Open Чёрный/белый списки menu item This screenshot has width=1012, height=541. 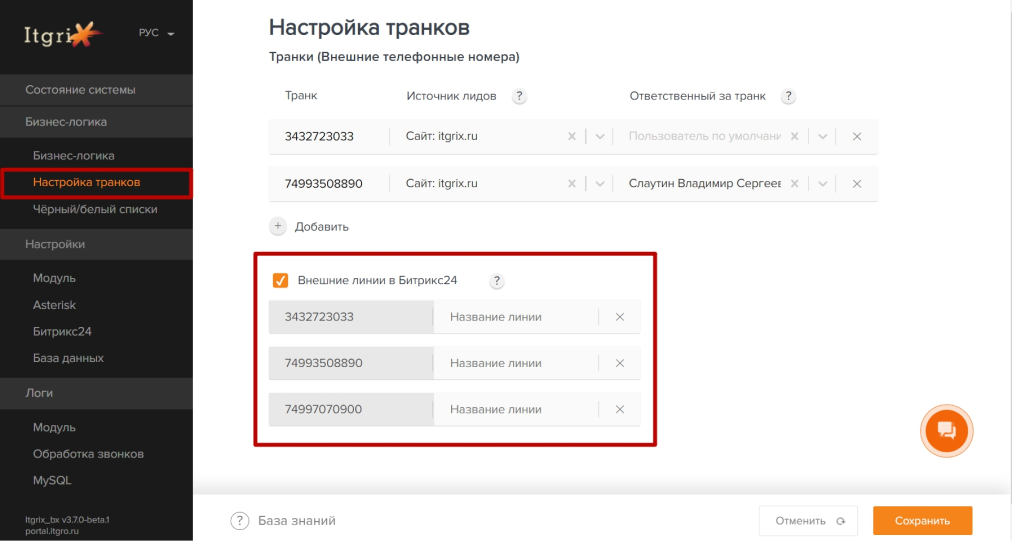pyautogui.click(x=95, y=210)
